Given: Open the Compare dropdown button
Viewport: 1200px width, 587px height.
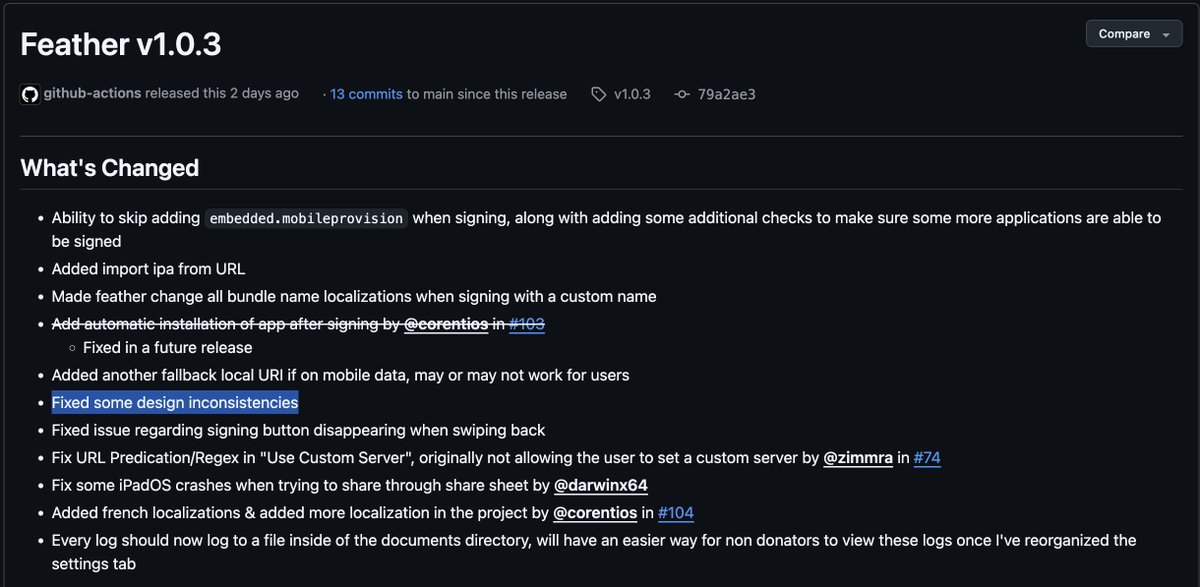Looking at the screenshot, I should [x=1133, y=34].
